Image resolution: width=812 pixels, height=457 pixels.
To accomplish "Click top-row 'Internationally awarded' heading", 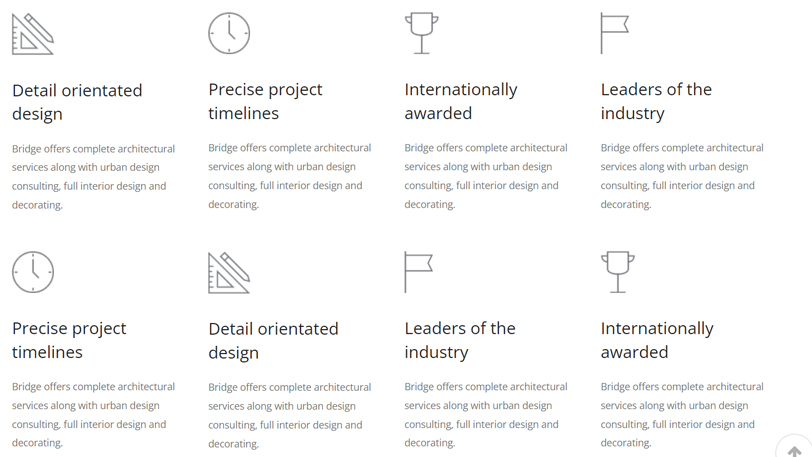I will (x=461, y=101).
